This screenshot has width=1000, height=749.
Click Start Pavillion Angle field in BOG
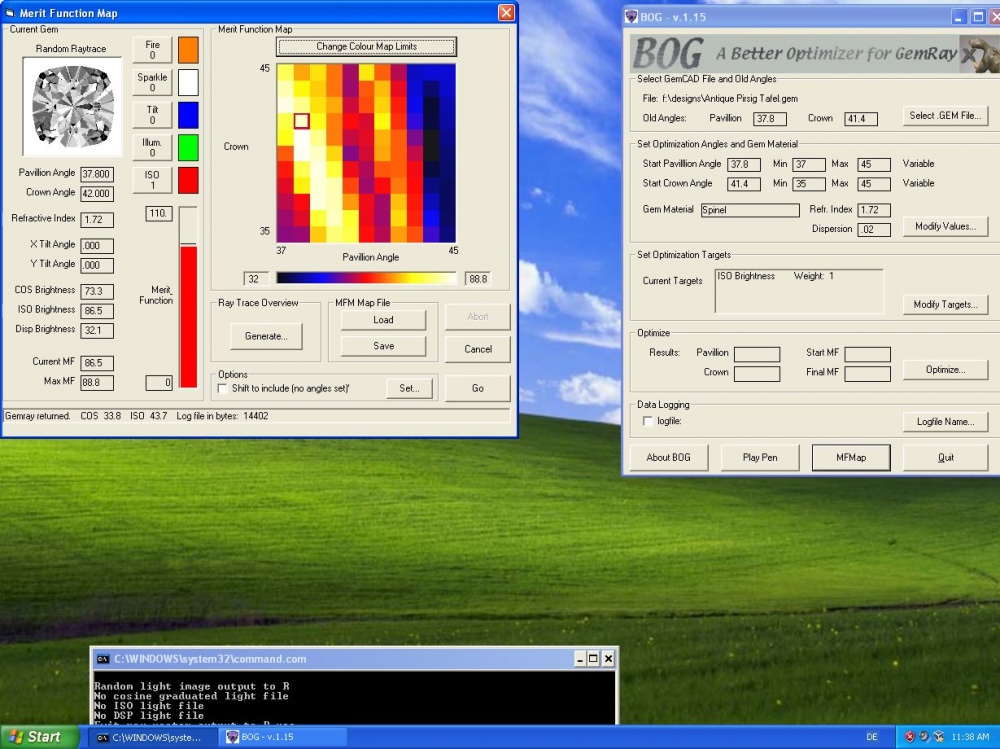click(744, 165)
